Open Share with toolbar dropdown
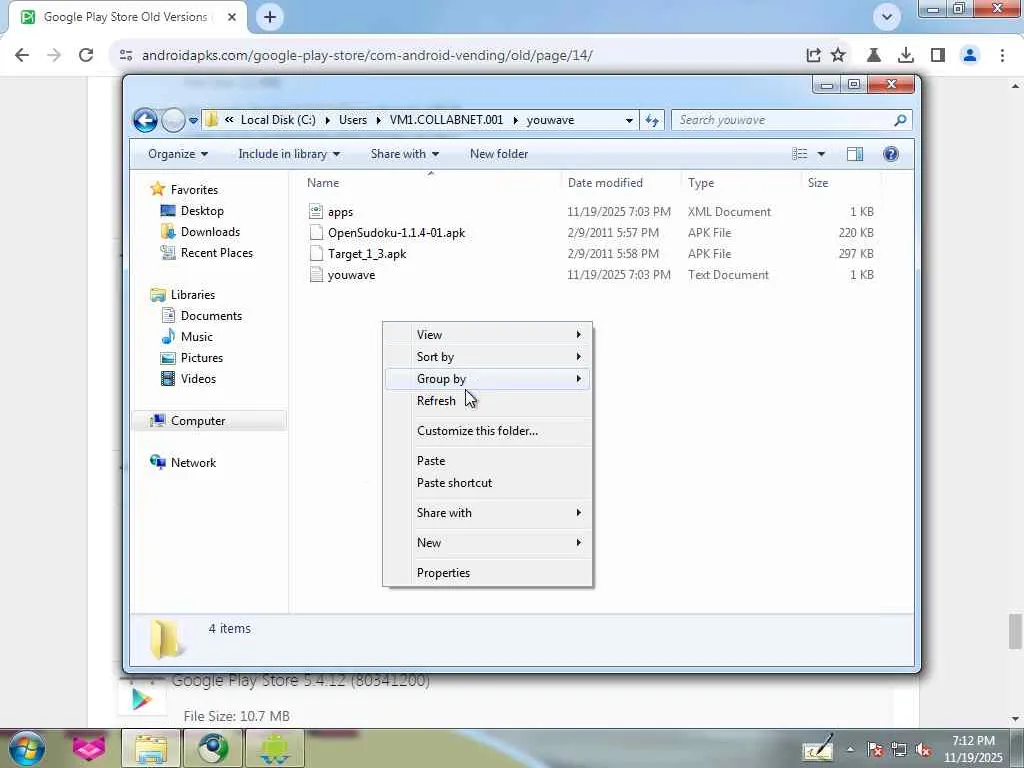This screenshot has height=768, width=1024. (404, 154)
